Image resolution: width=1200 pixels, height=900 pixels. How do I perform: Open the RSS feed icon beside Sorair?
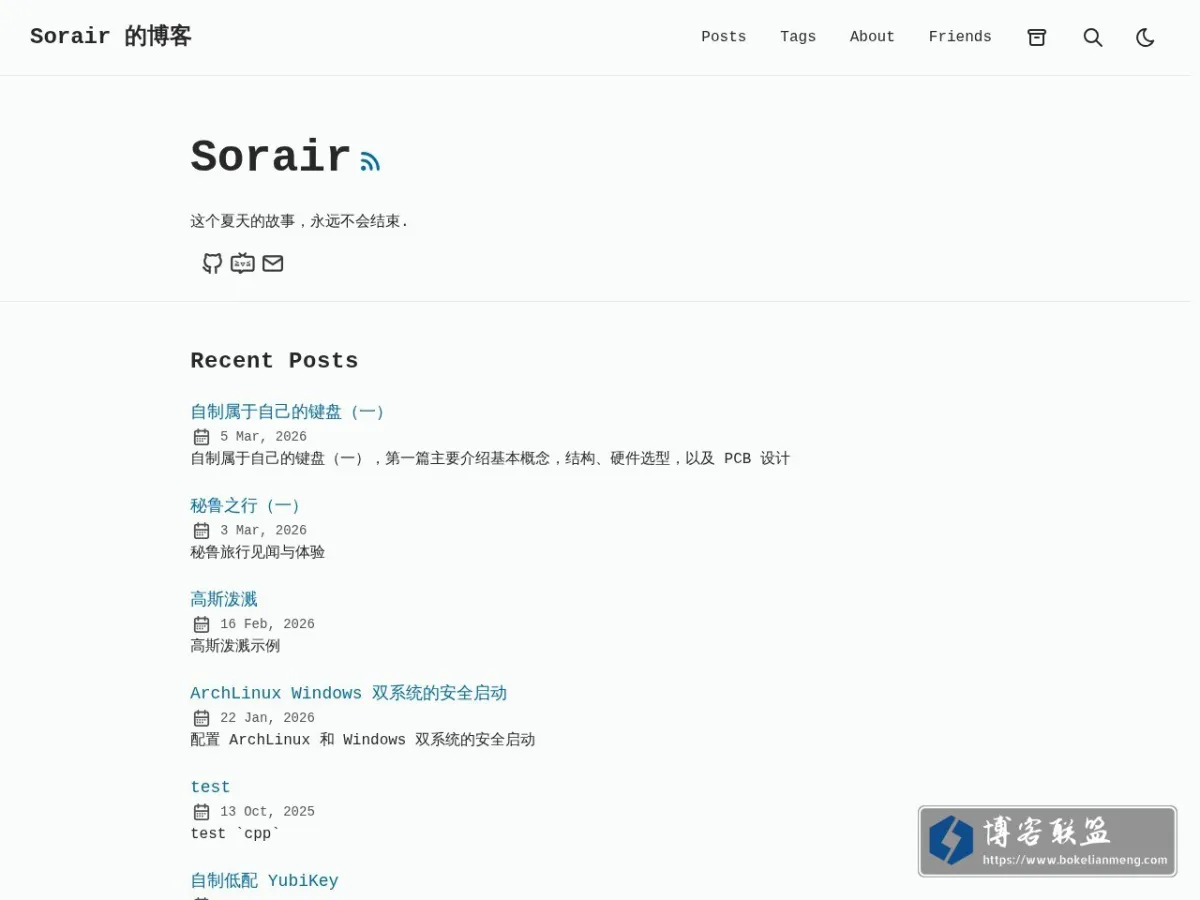click(x=371, y=161)
